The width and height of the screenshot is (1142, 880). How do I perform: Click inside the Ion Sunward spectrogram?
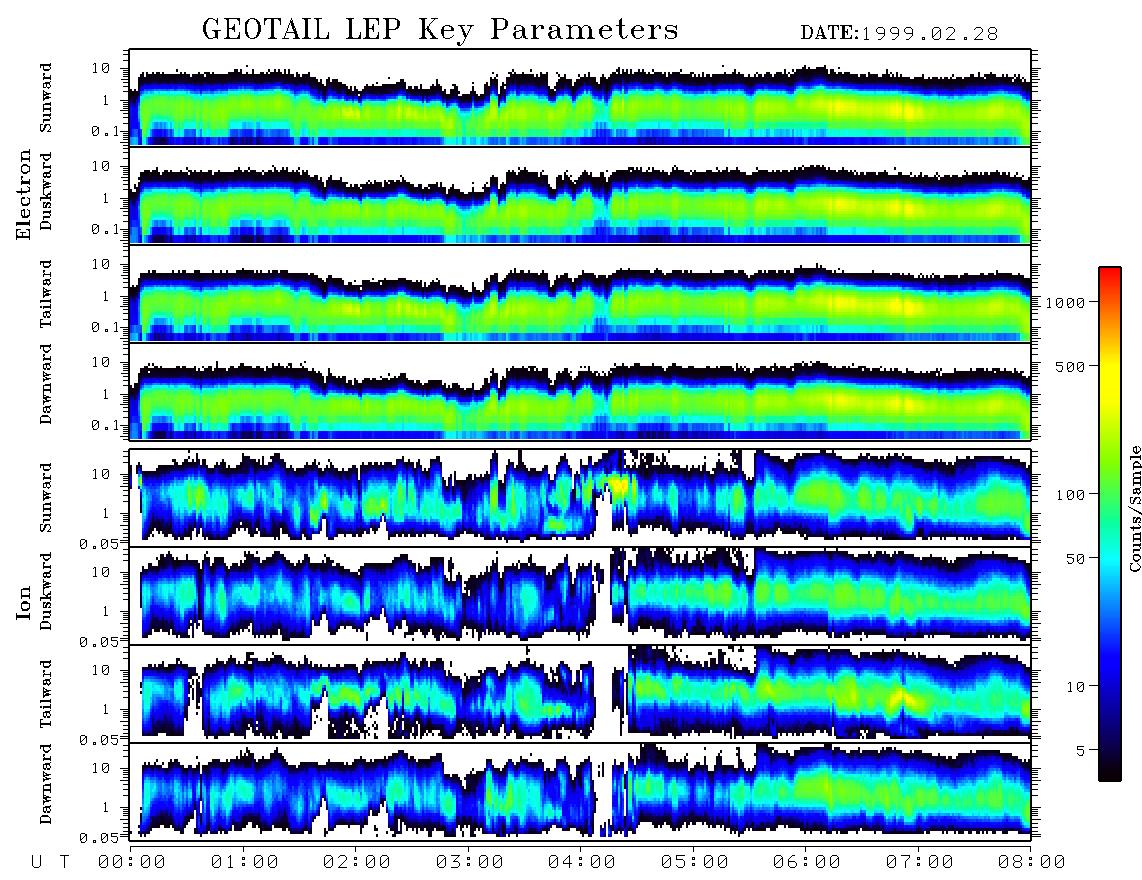[x=580, y=498]
